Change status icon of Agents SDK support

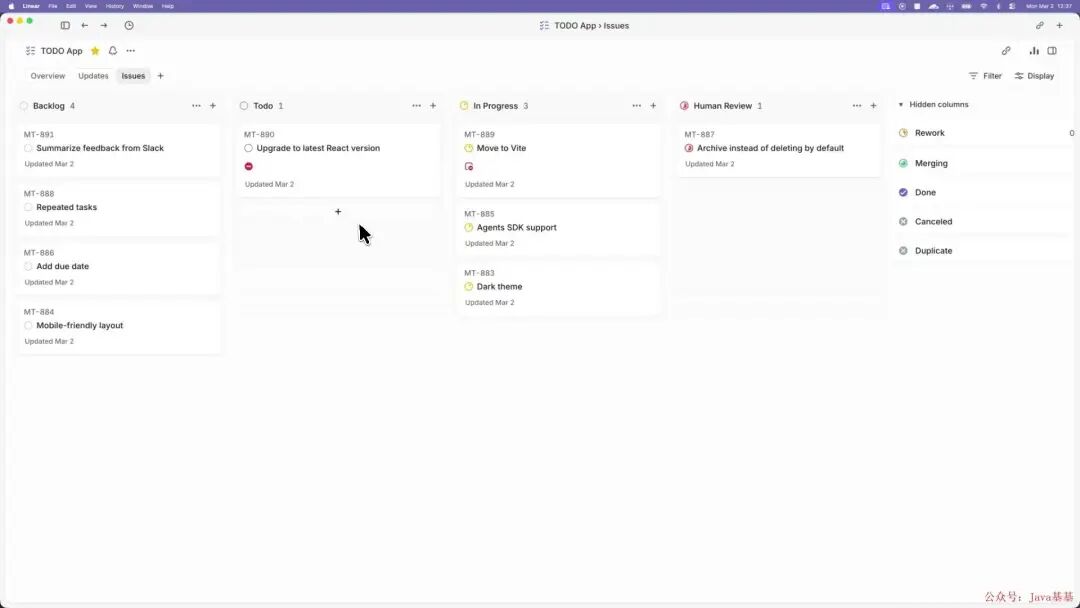(469, 227)
